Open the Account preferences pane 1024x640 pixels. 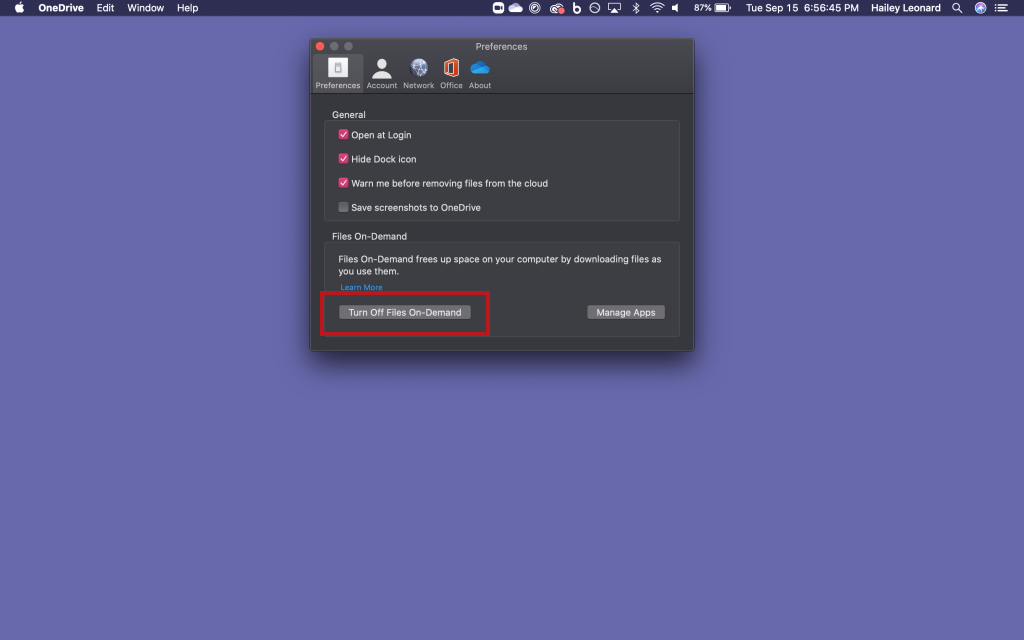[381, 72]
